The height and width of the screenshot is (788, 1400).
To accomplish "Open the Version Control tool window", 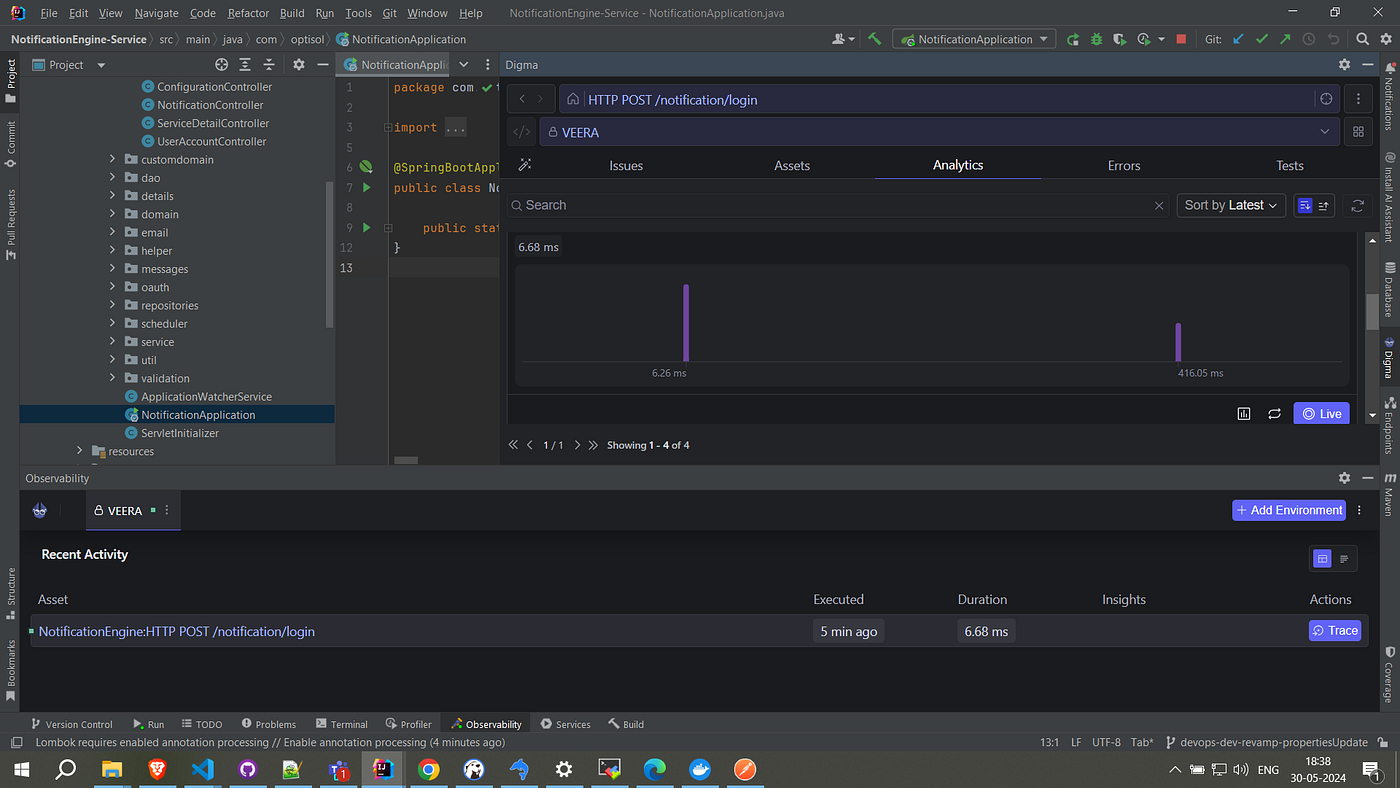I will pos(72,724).
